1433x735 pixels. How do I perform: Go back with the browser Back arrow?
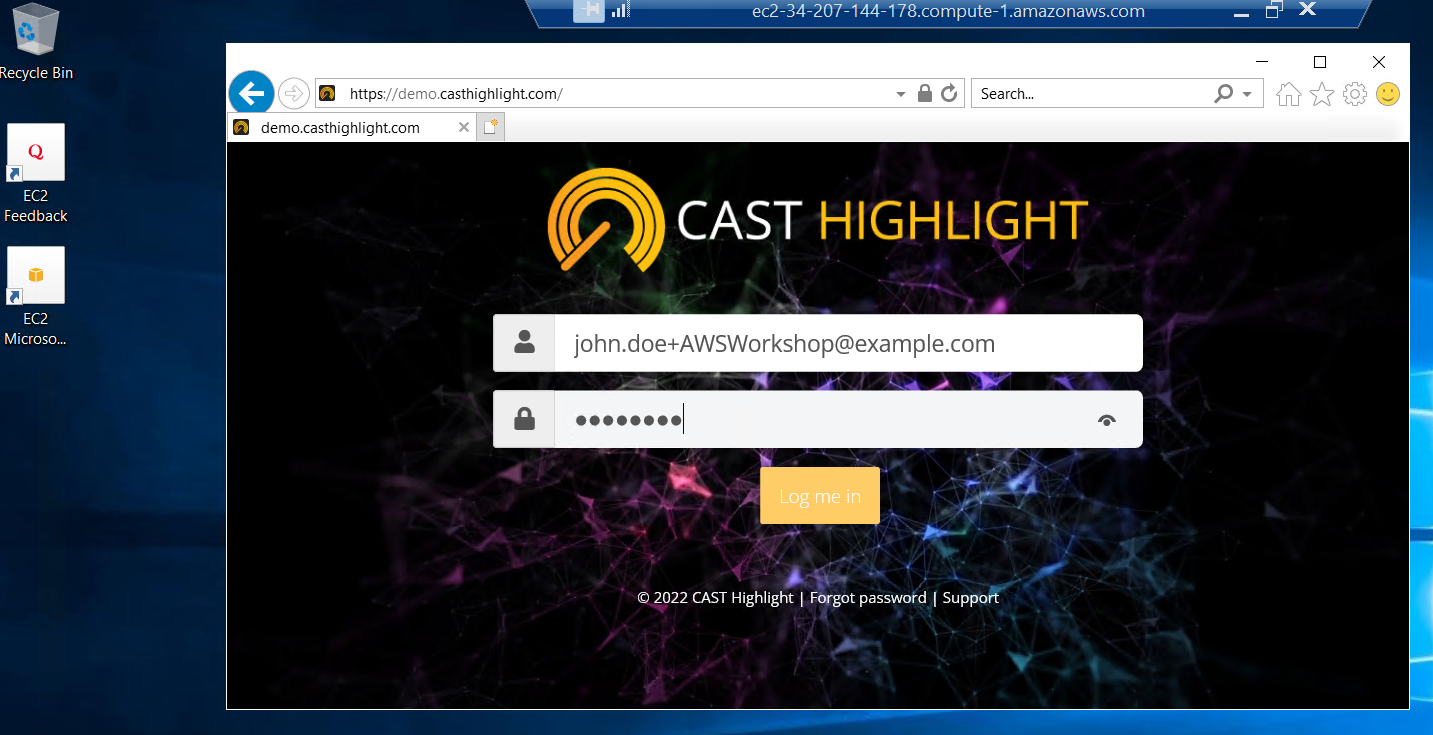[251, 94]
